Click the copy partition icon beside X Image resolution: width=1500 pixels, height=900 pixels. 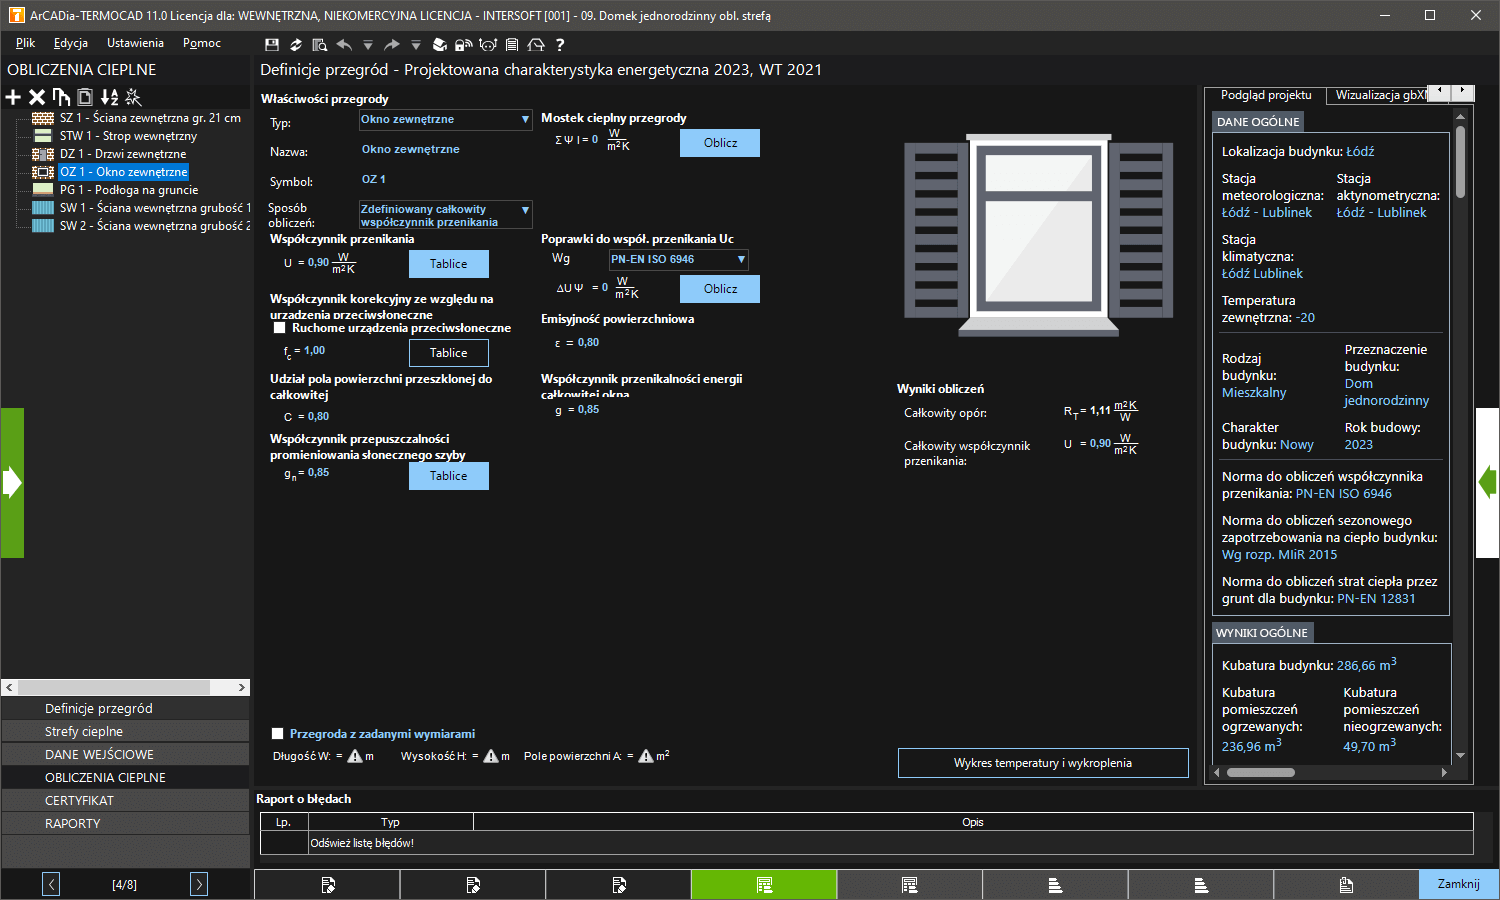point(61,97)
